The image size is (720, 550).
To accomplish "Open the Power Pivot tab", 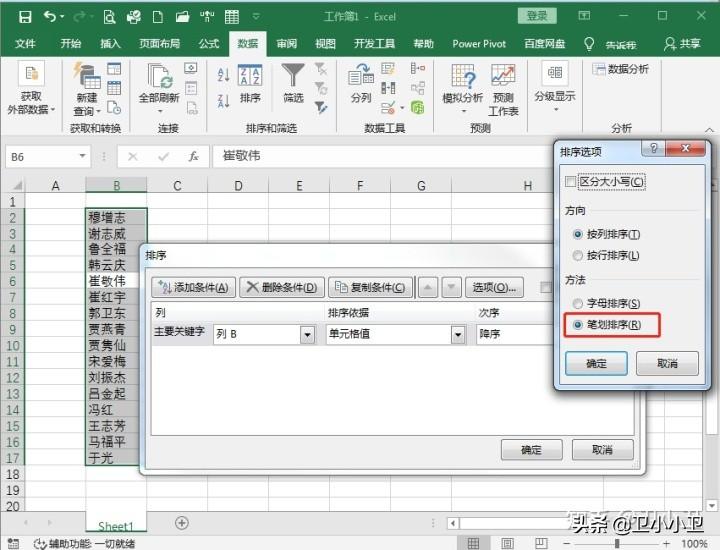I will pyautogui.click(x=479, y=44).
